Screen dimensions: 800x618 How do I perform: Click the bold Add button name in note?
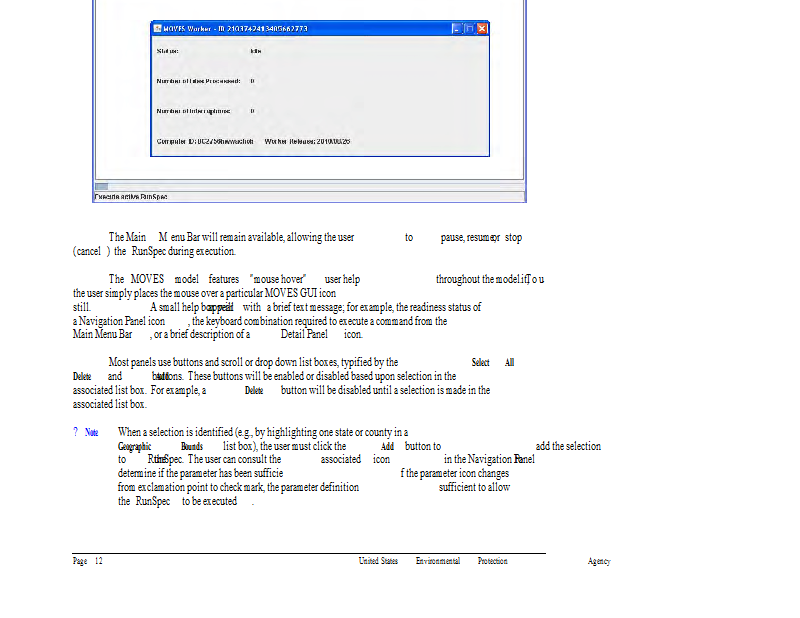(388, 446)
